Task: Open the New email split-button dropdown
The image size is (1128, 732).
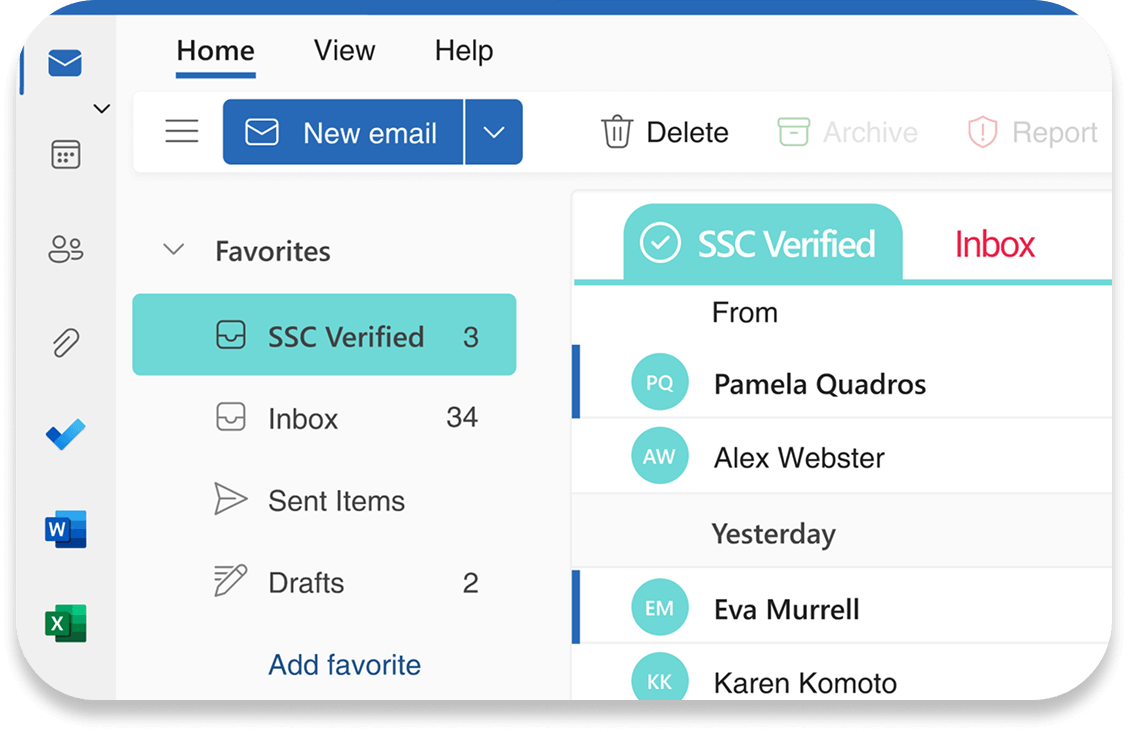Action: (493, 131)
